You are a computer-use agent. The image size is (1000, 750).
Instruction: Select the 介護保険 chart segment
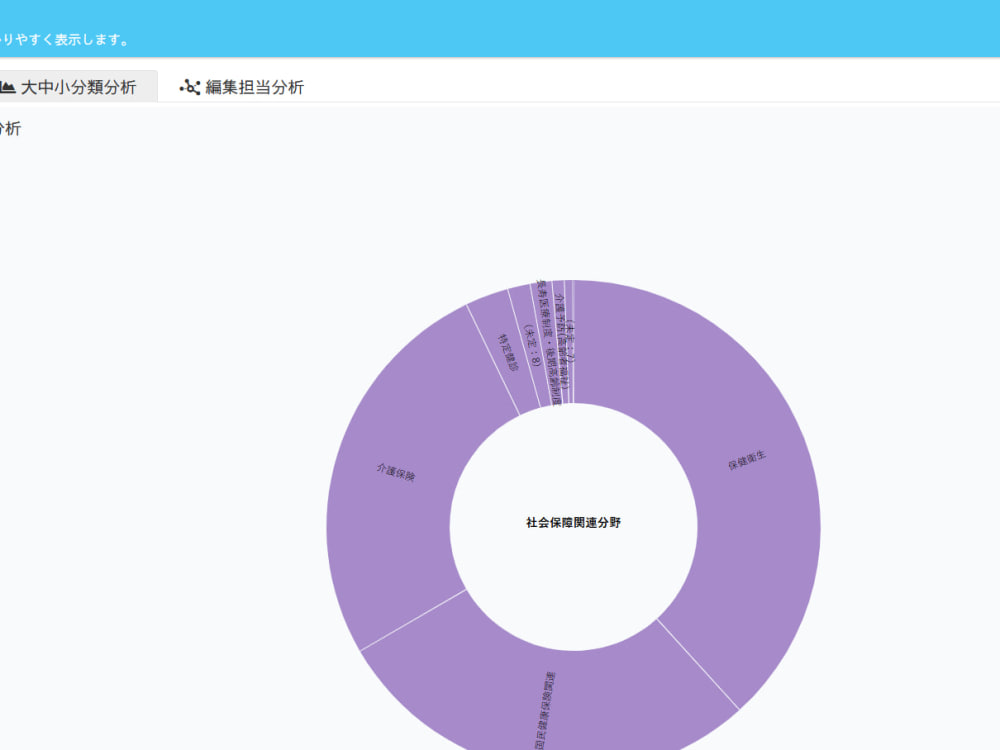395,470
